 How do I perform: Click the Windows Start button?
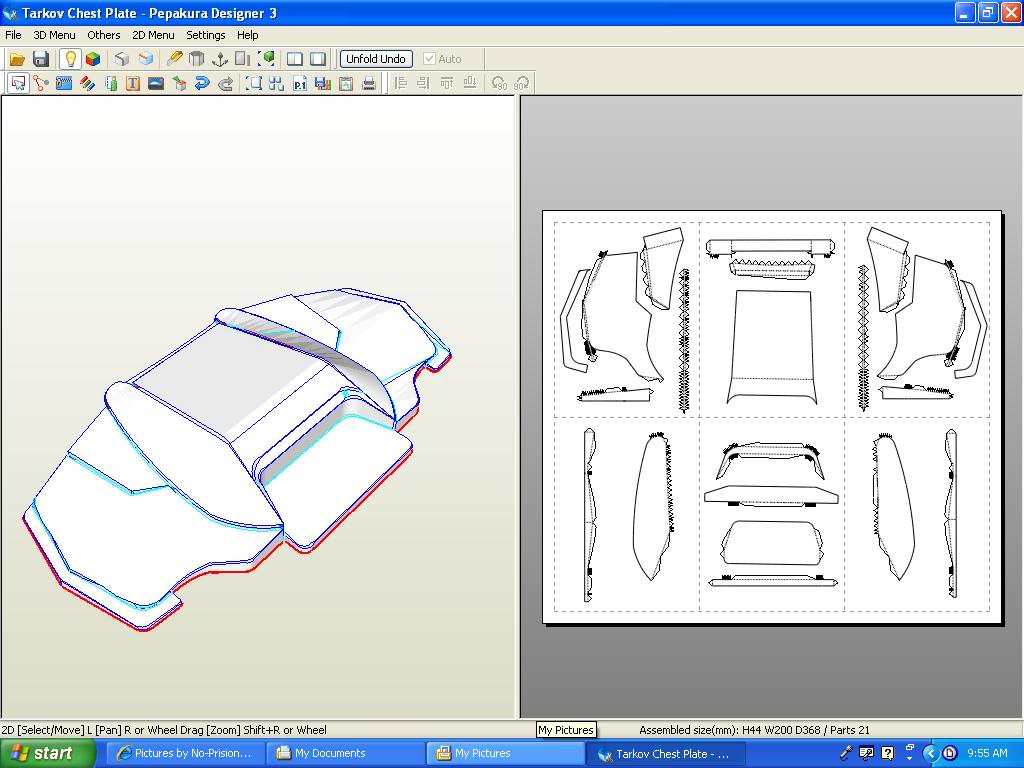(x=42, y=753)
